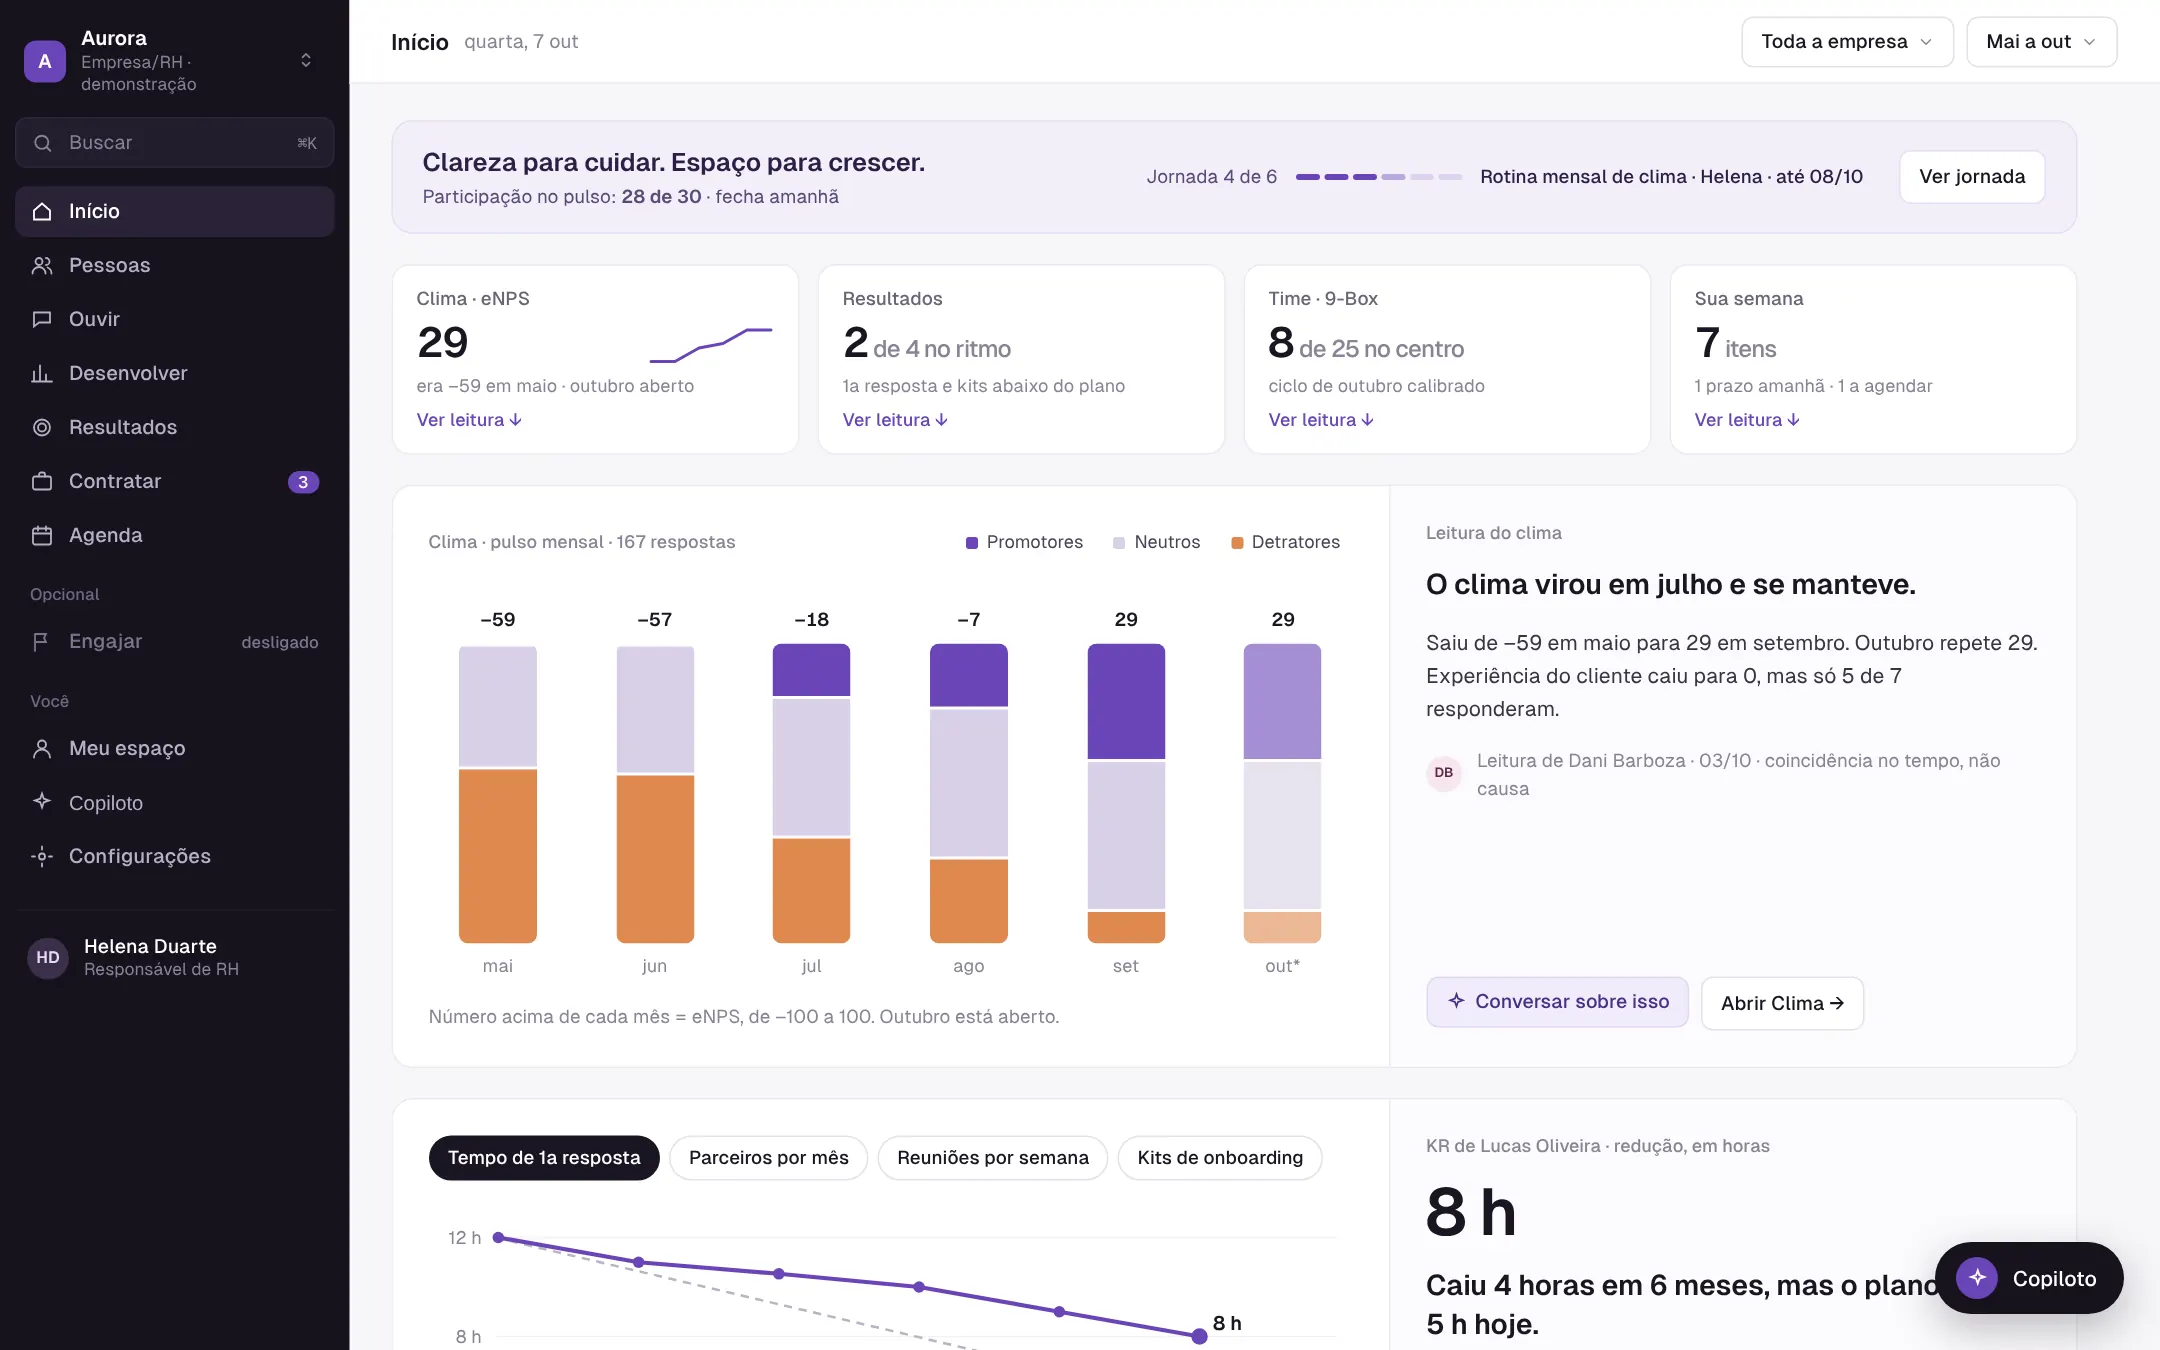Click the Copiloto sparkle icon in sidebar
The width and height of the screenshot is (2160, 1350).
click(x=42, y=801)
